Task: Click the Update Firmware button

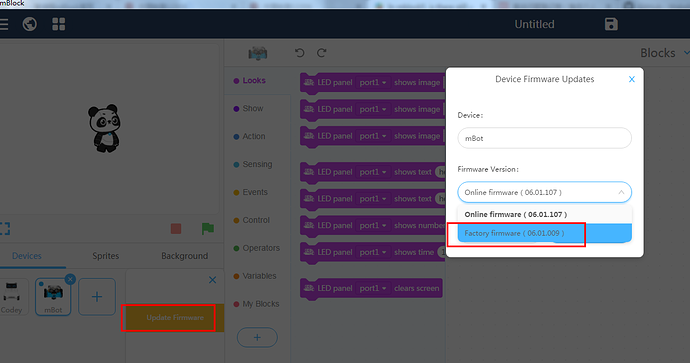Action: (175, 318)
